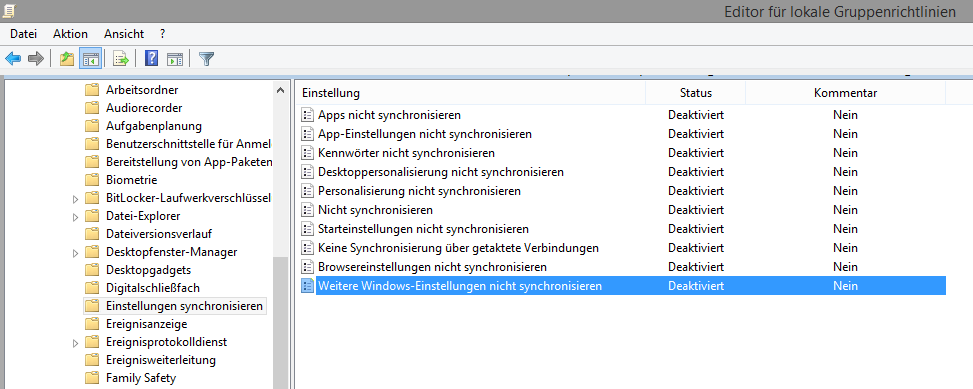Click the folder icon of Aufgabenplanung

click(x=92, y=126)
